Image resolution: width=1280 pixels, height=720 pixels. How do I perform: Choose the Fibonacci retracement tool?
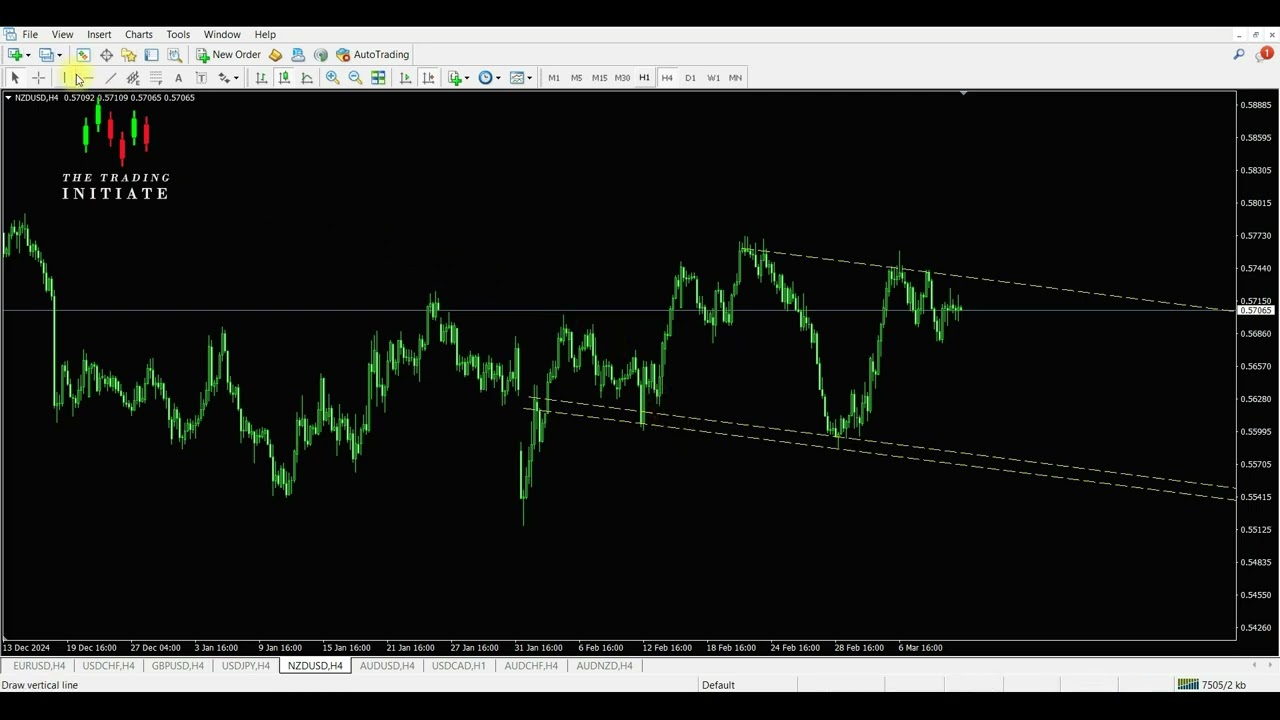point(156,78)
